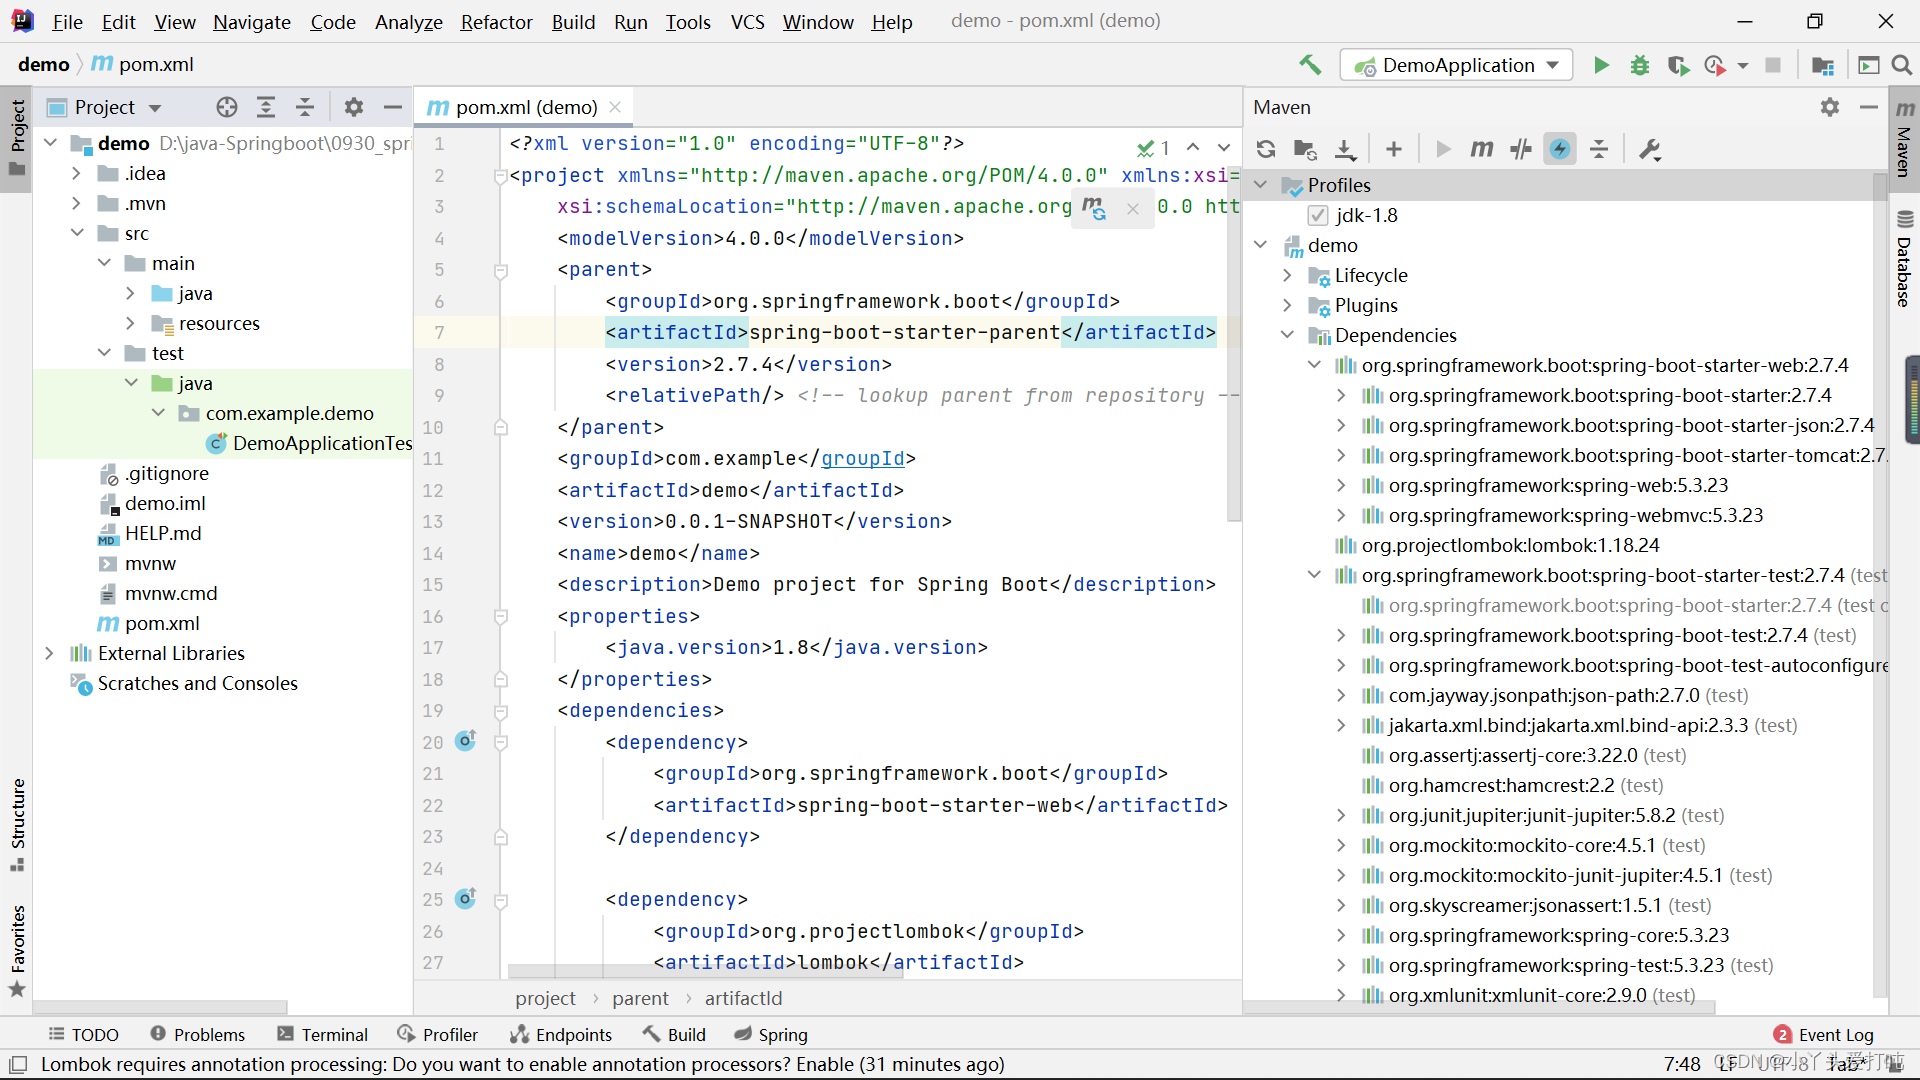Open the Event Log
Screen dimensions: 1920x1080
[x=1824, y=1034]
